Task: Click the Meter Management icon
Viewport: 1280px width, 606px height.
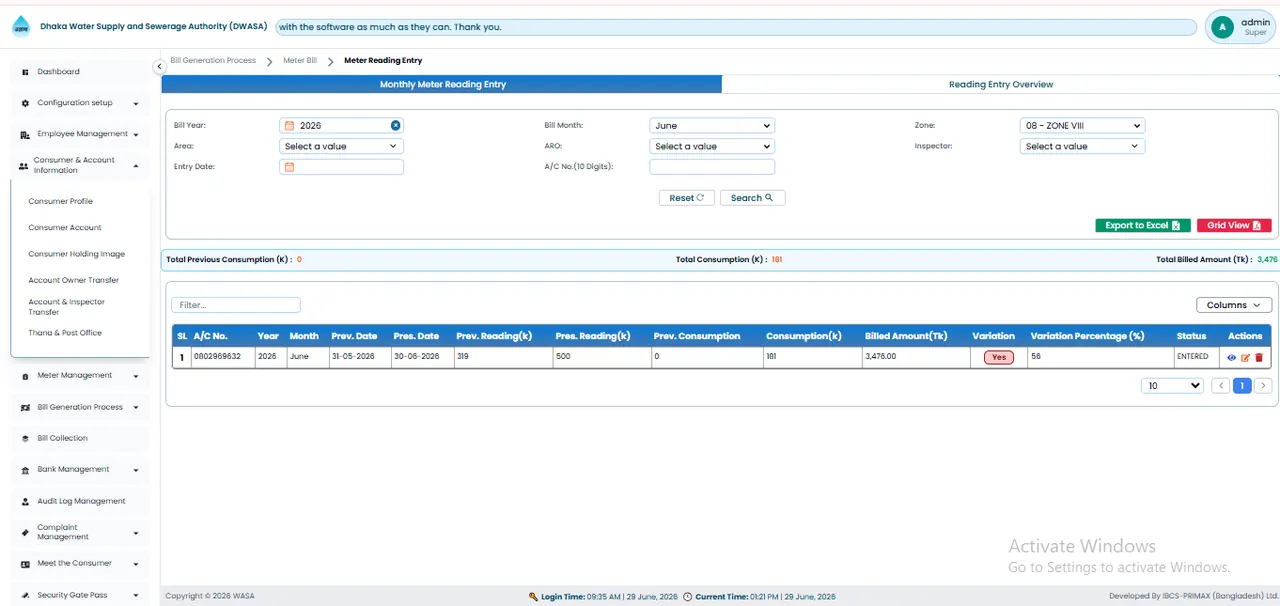Action: point(25,376)
